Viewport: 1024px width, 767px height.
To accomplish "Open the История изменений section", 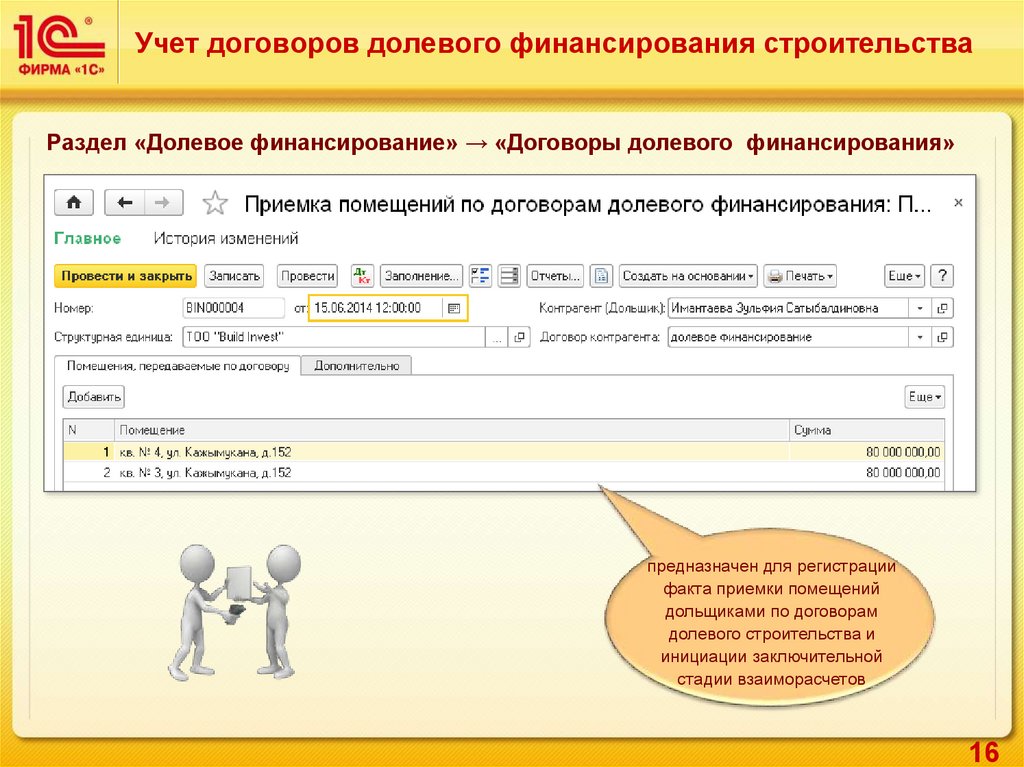I will pos(225,239).
